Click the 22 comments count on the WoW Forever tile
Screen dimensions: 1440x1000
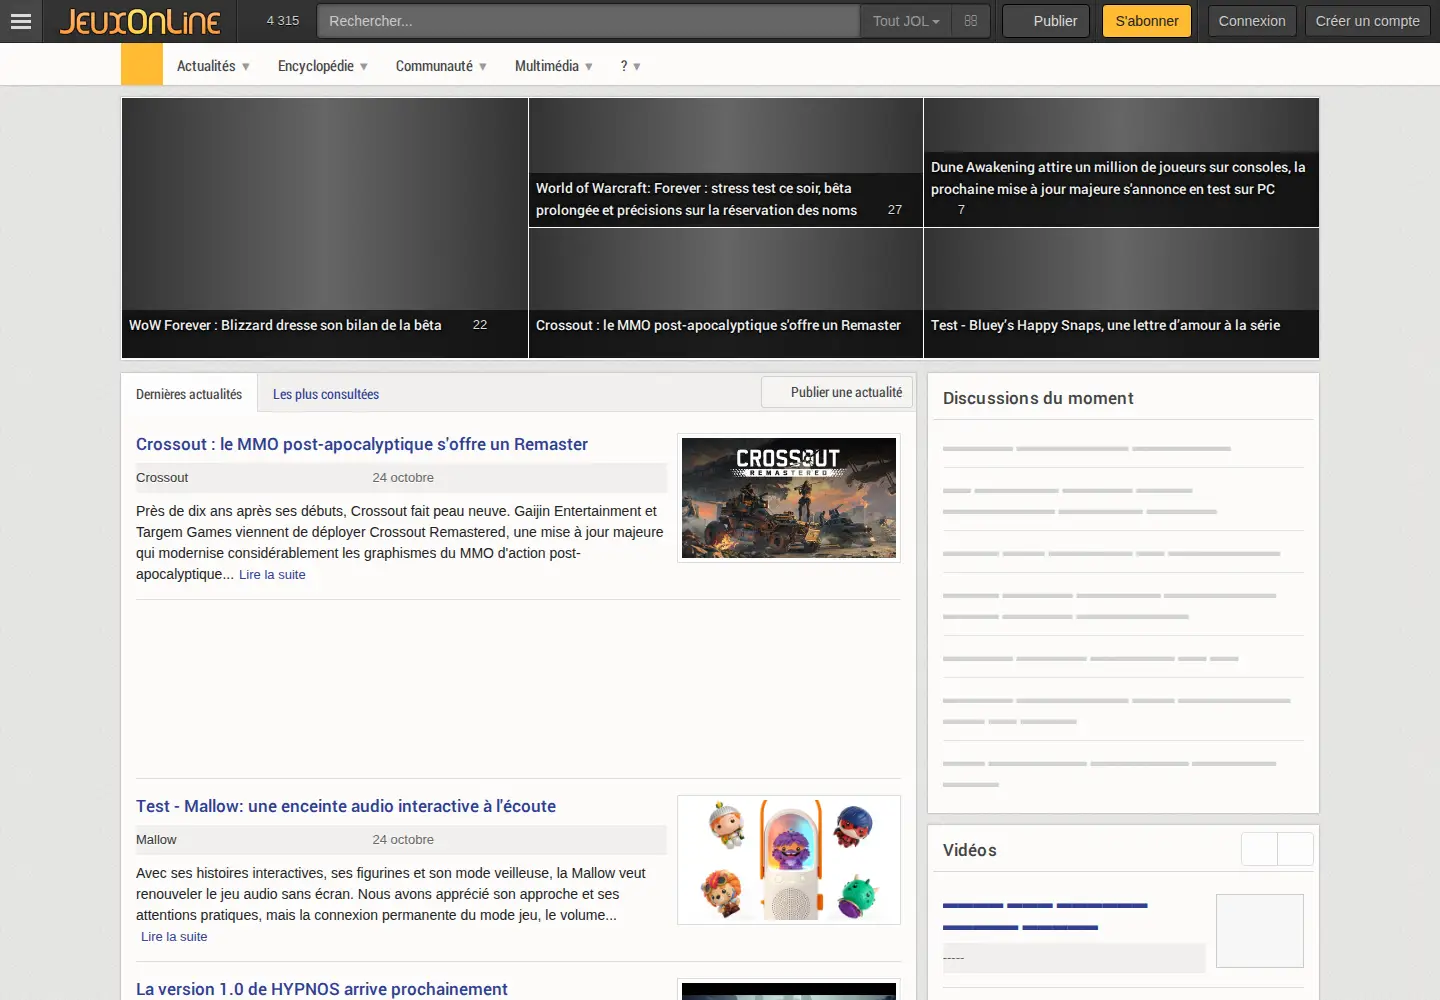[480, 325]
